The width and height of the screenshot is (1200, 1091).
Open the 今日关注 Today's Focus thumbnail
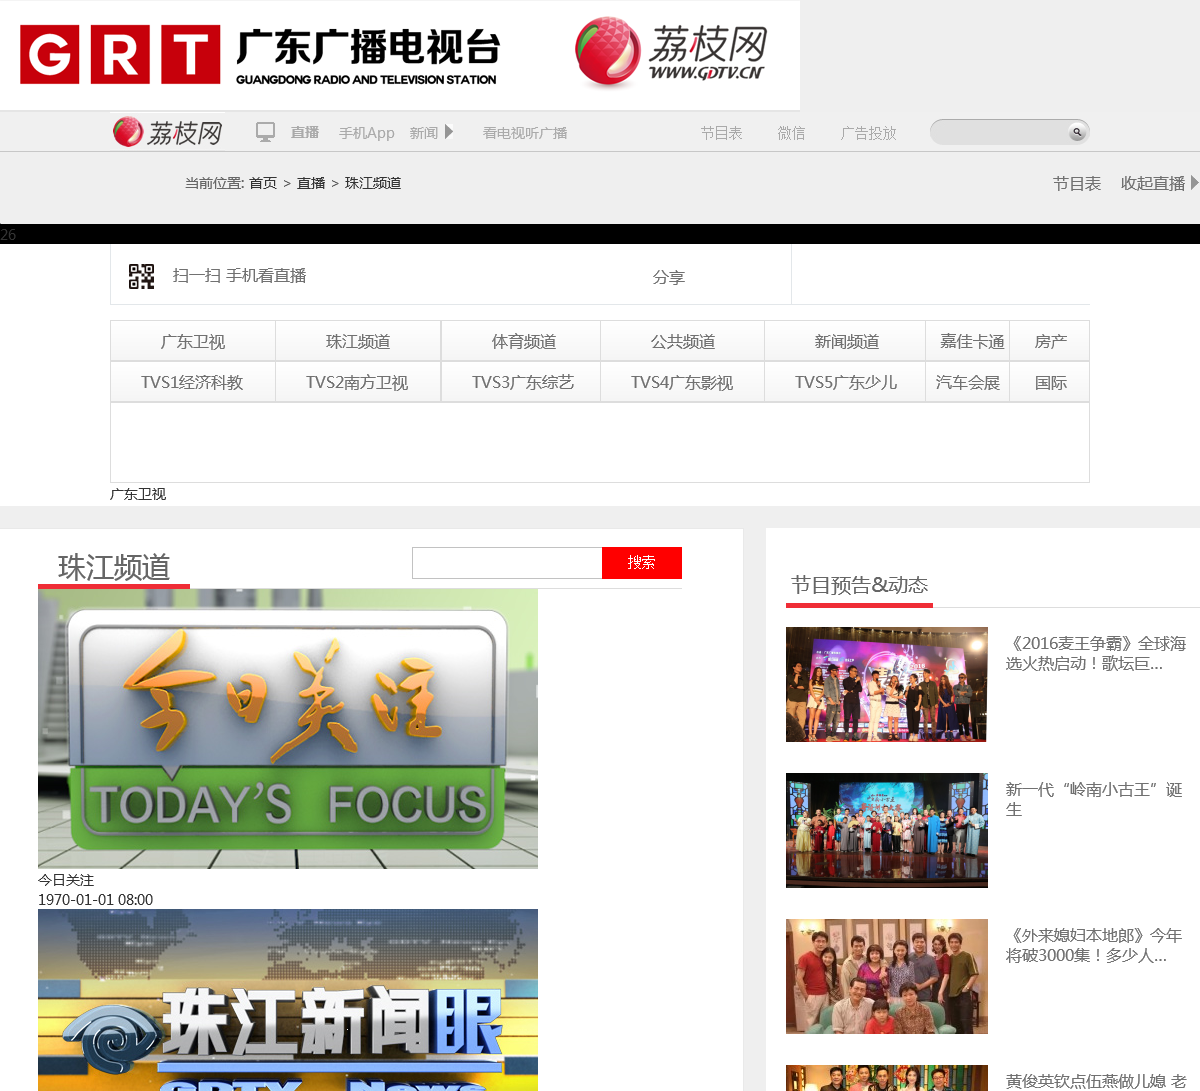coord(288,729)
